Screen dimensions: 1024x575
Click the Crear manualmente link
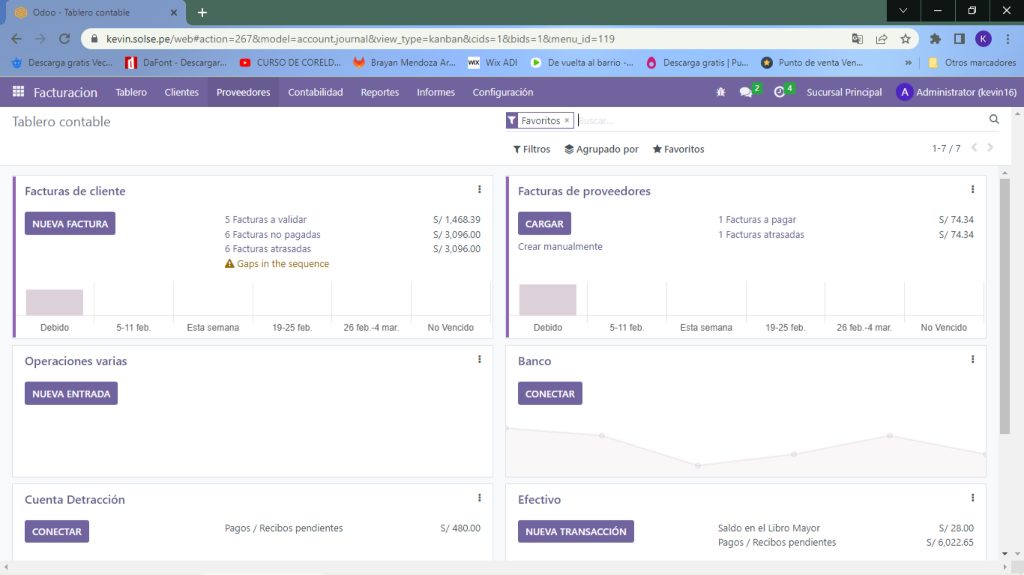point(560,247)
